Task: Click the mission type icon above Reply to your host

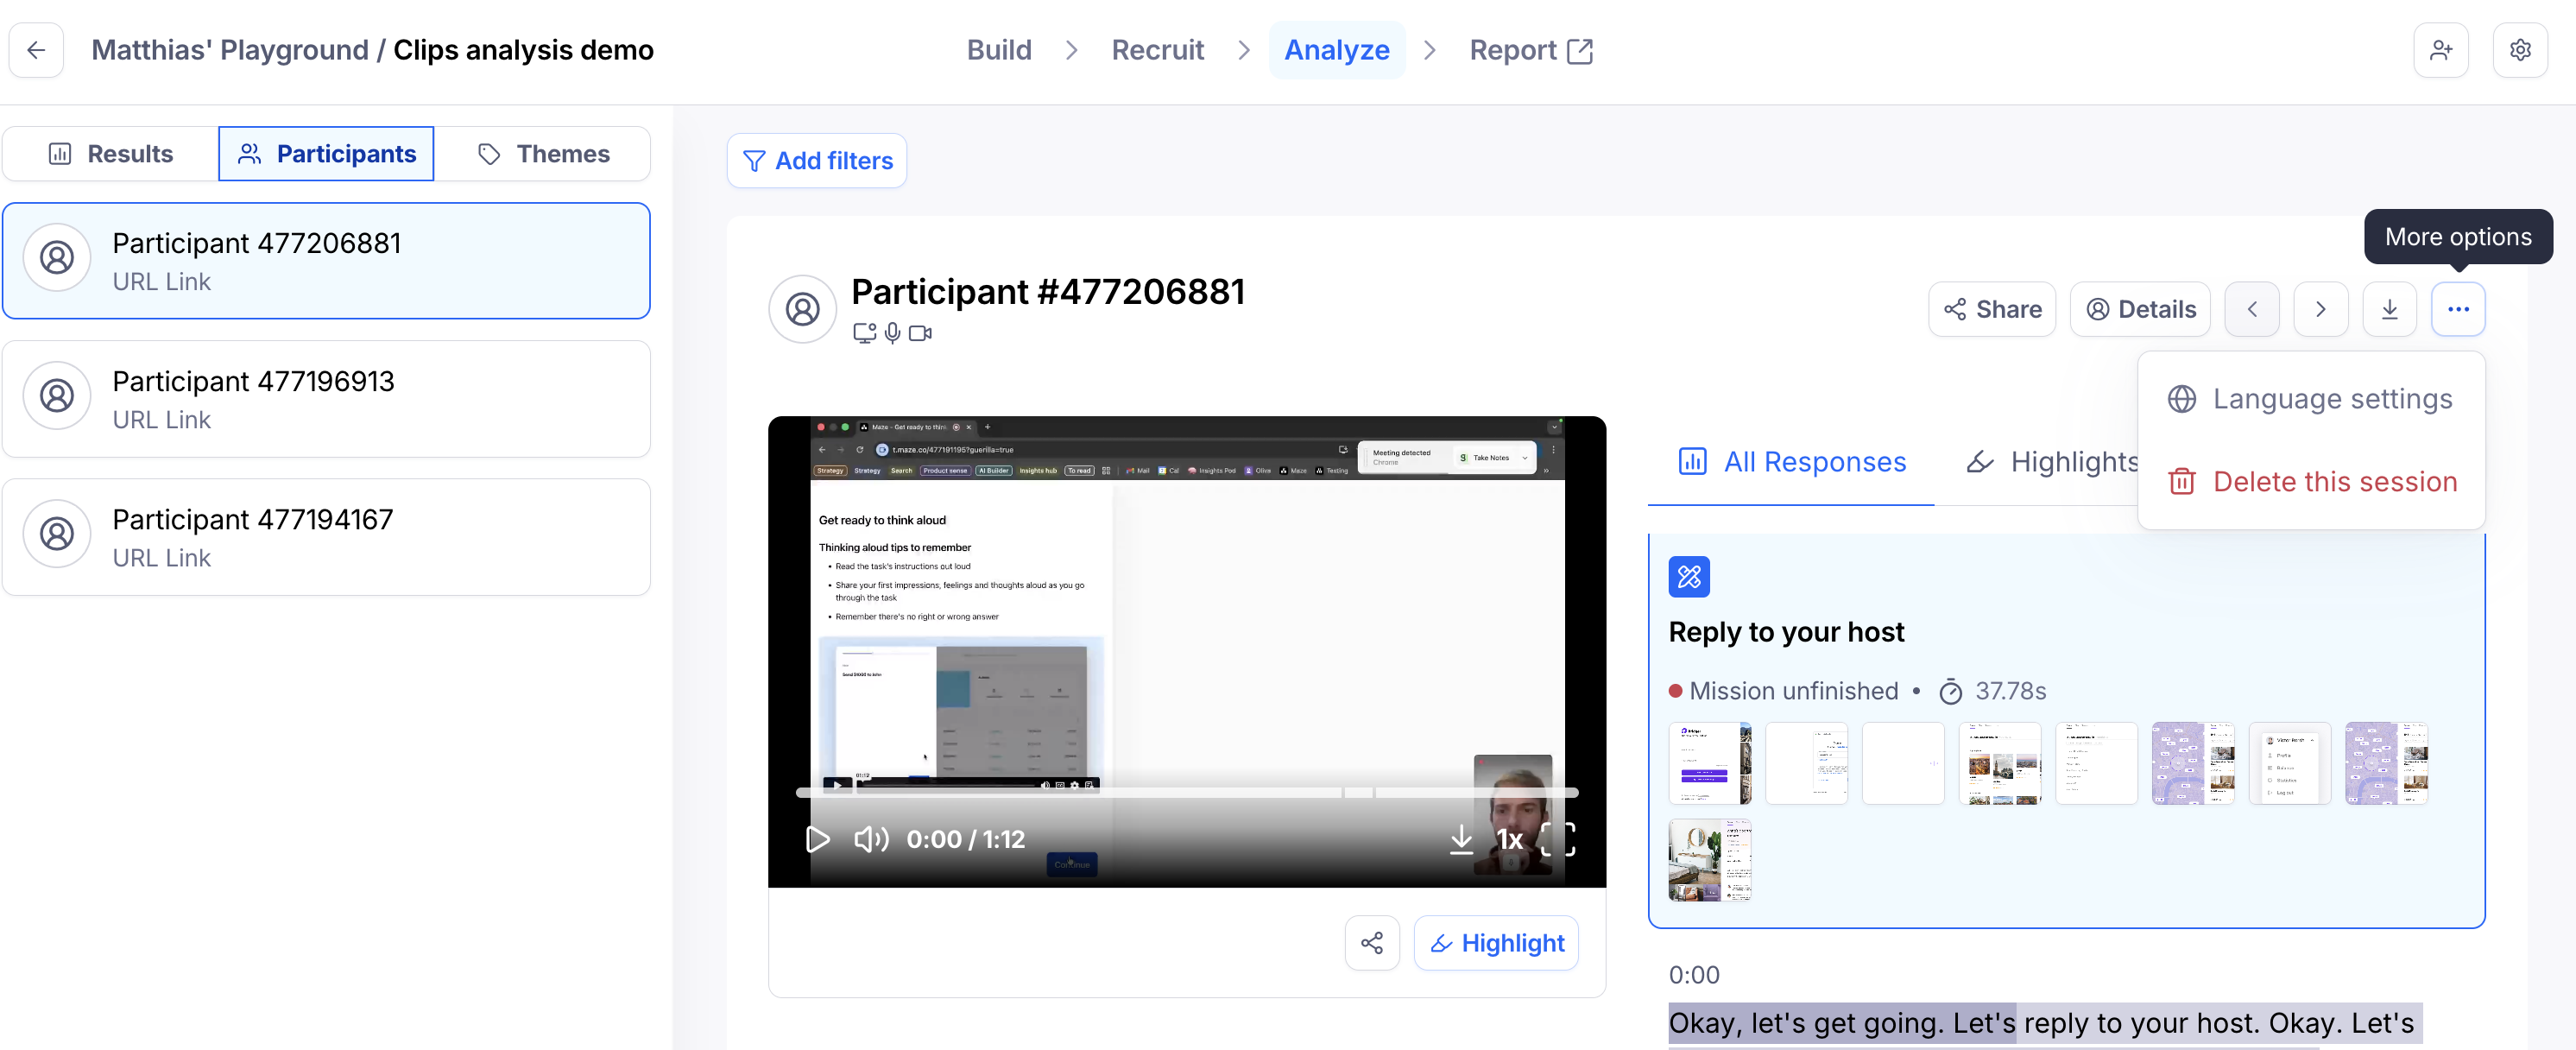Action: (x=1689, y=577)
